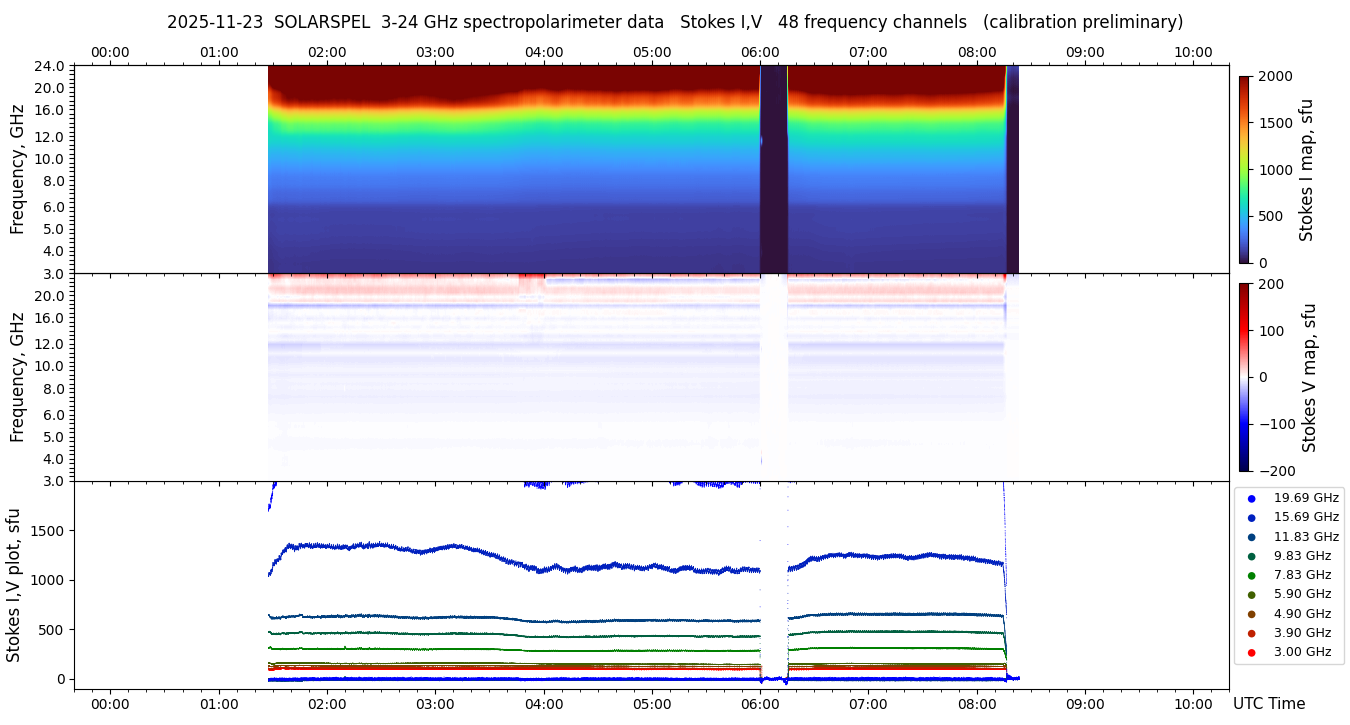The width and height of the screenshot is (1350, 725).
Task: Click the 'Stokes I,V plot, sfu' axis label
Action: point(14,584)
